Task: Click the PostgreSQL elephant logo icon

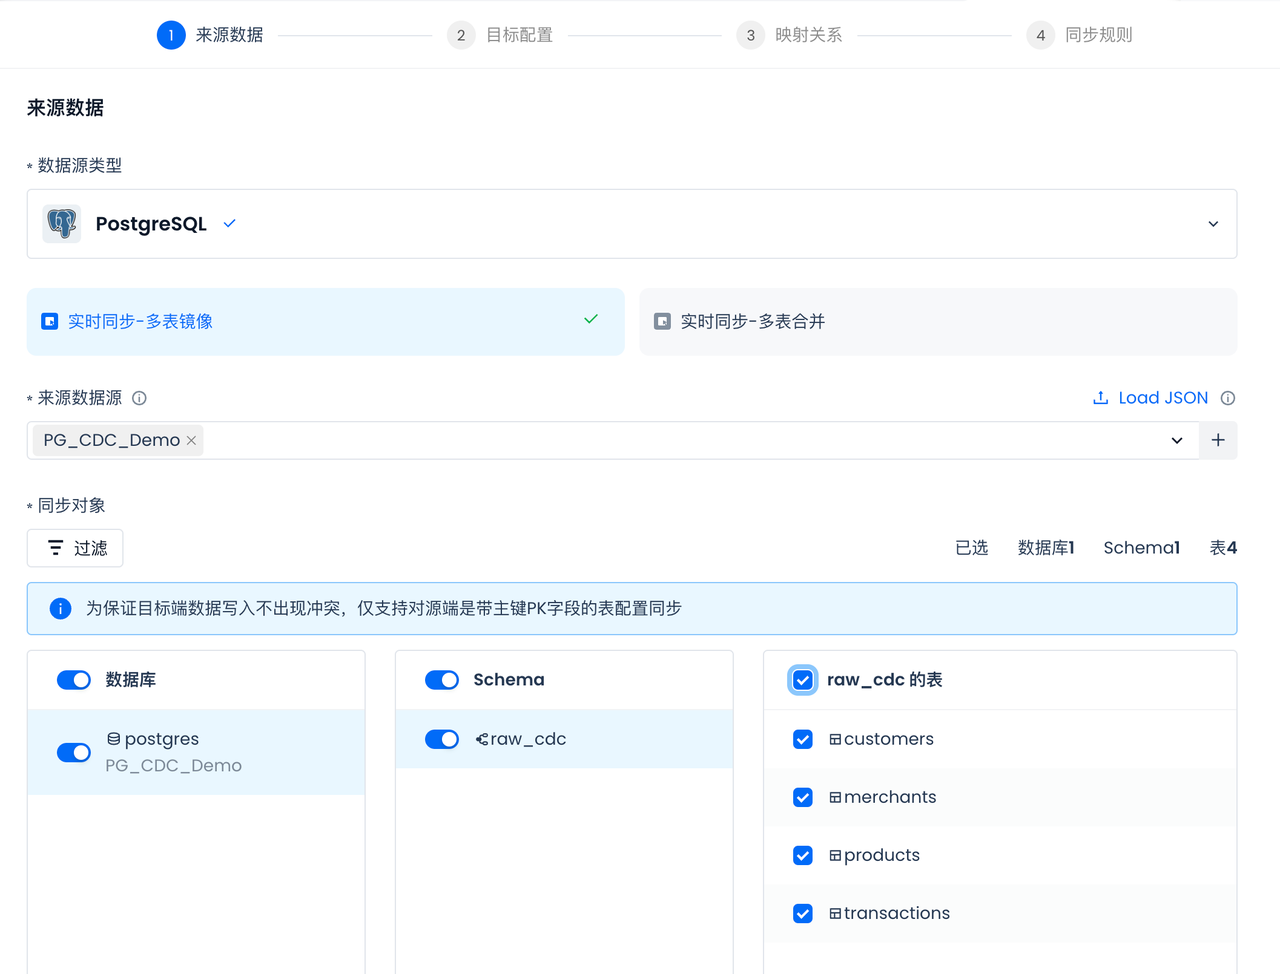Action: (62, 224)
